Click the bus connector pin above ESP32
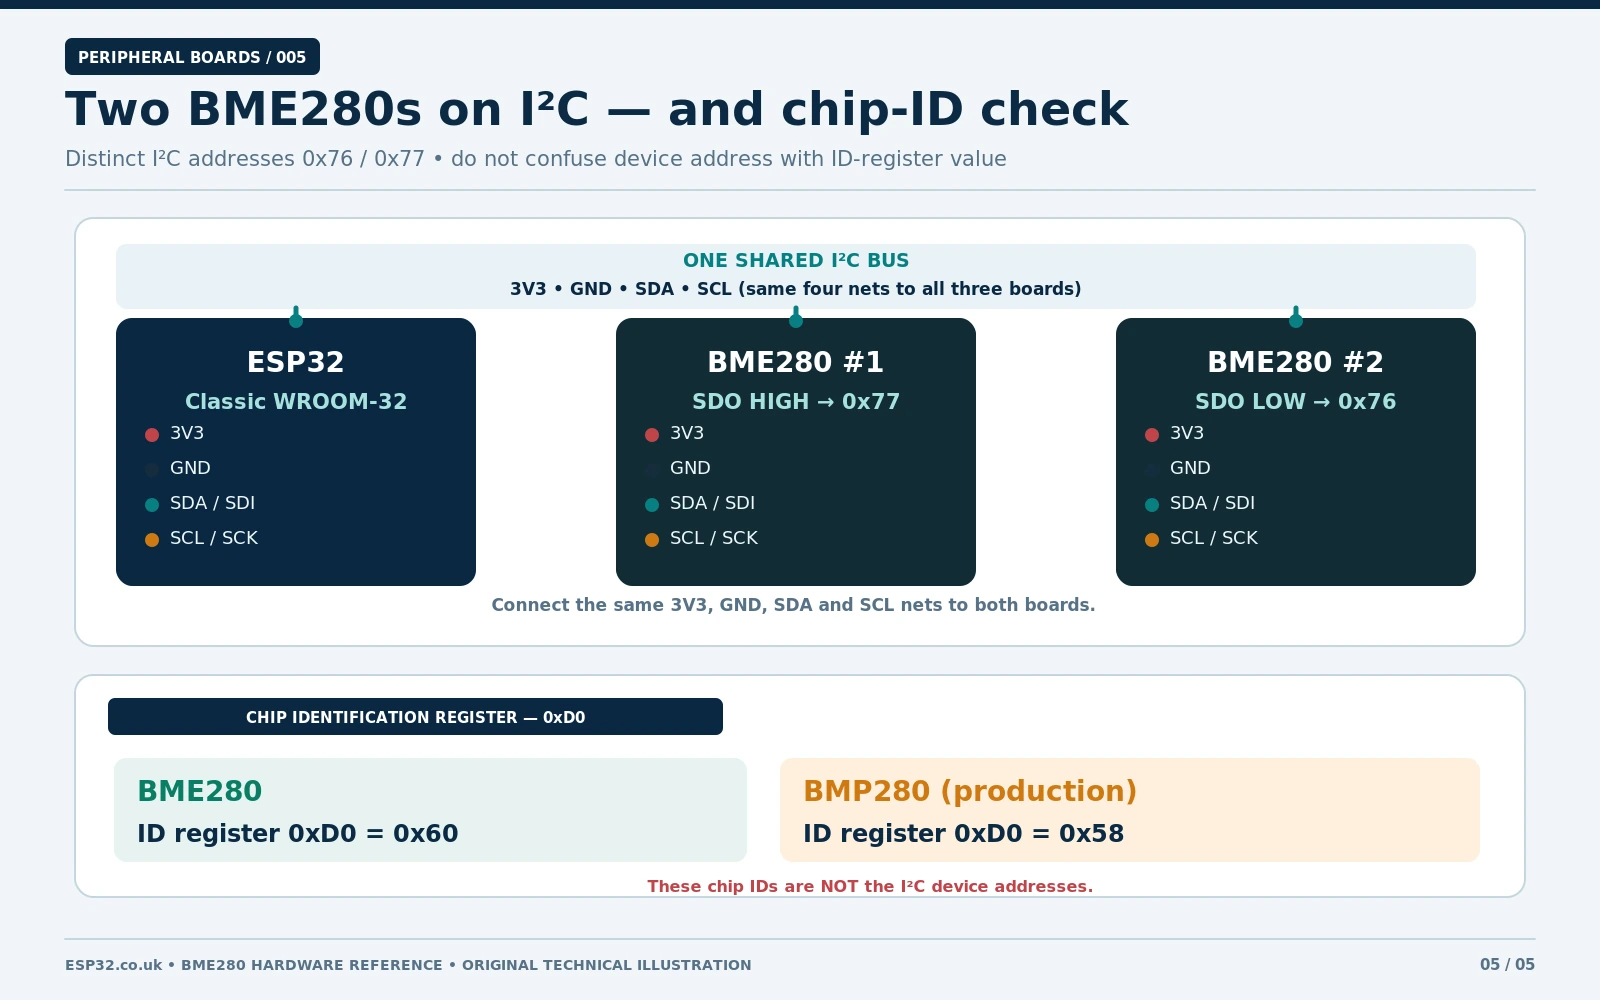 [x=296, y=318]
